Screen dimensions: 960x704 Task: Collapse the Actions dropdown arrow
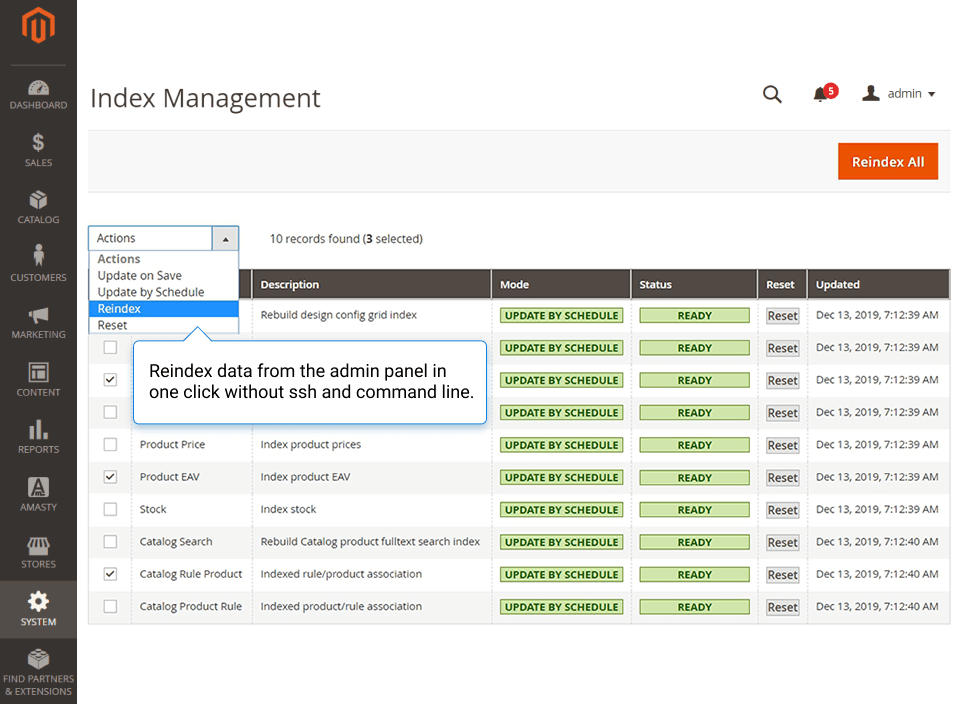click(x=225, y=239)
